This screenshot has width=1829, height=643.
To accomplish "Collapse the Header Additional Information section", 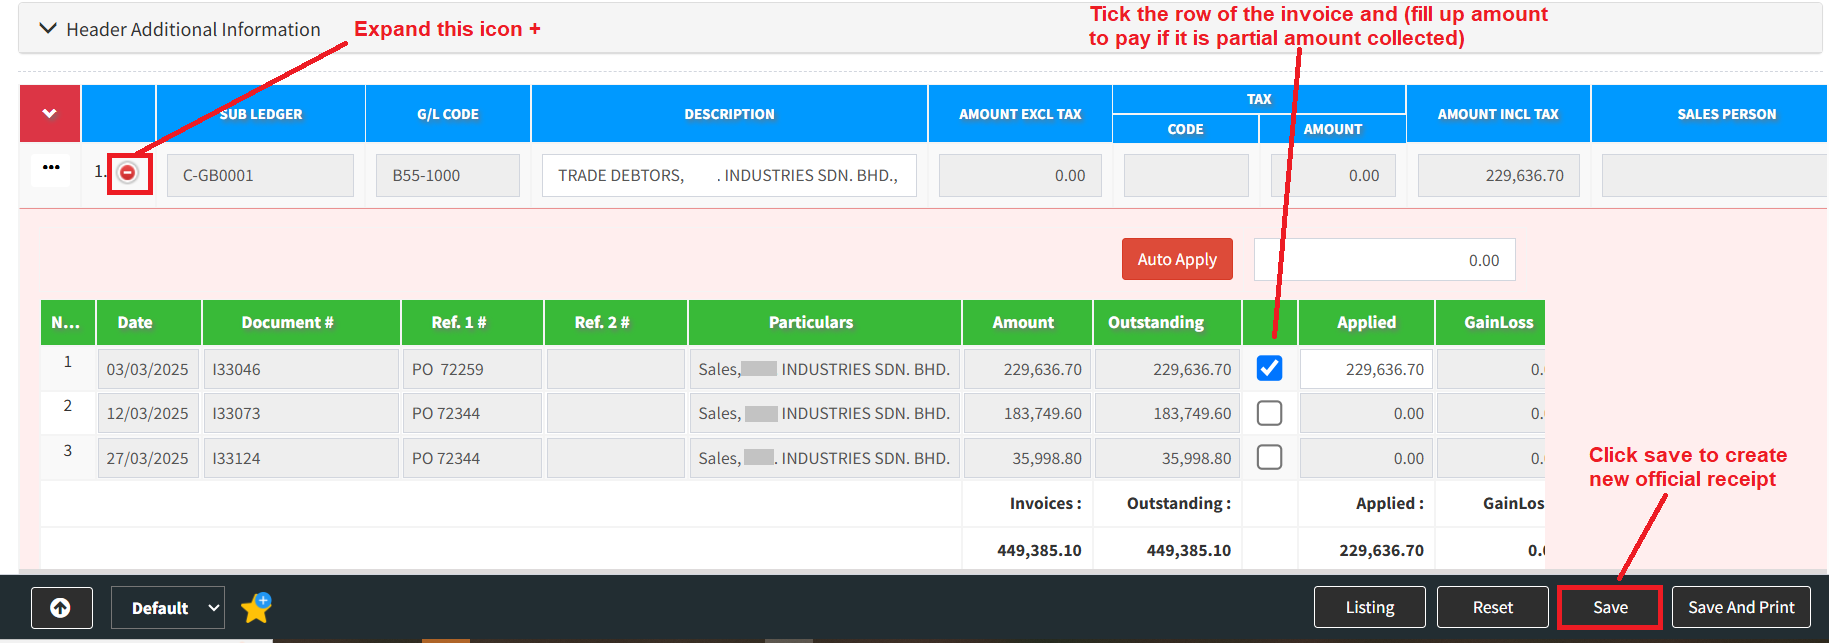I will (48, 29).
